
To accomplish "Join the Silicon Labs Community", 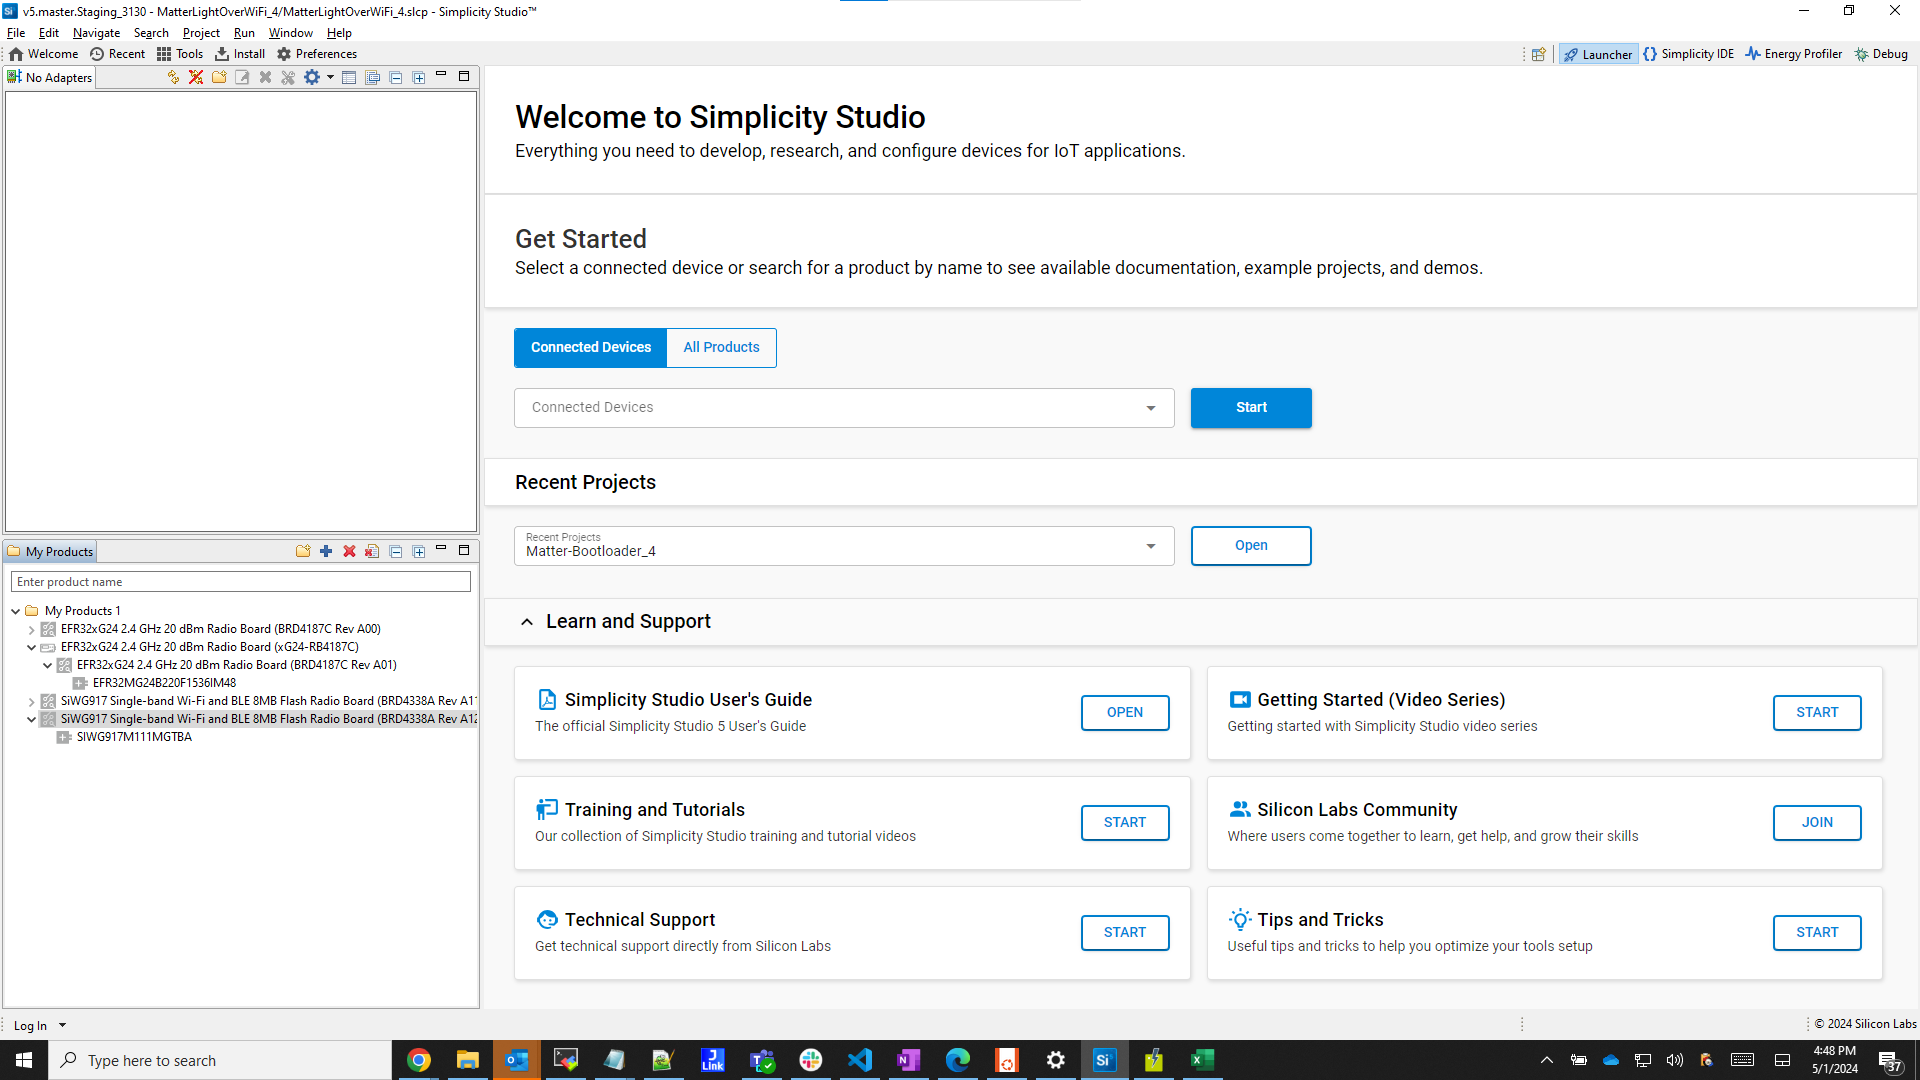I will click(1817, 822).
